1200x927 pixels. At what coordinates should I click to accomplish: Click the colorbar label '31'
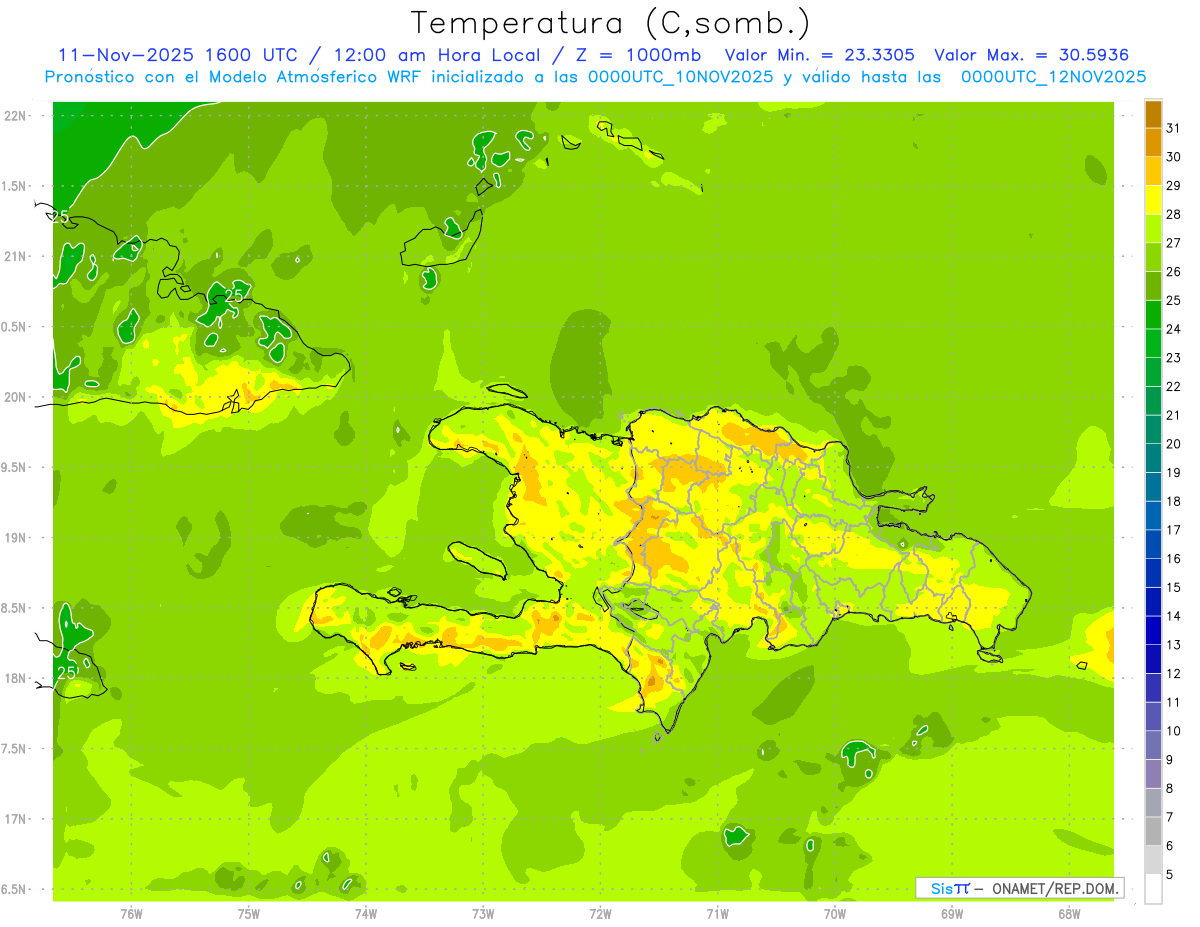pyautogui.click(x=1173, y=128)
